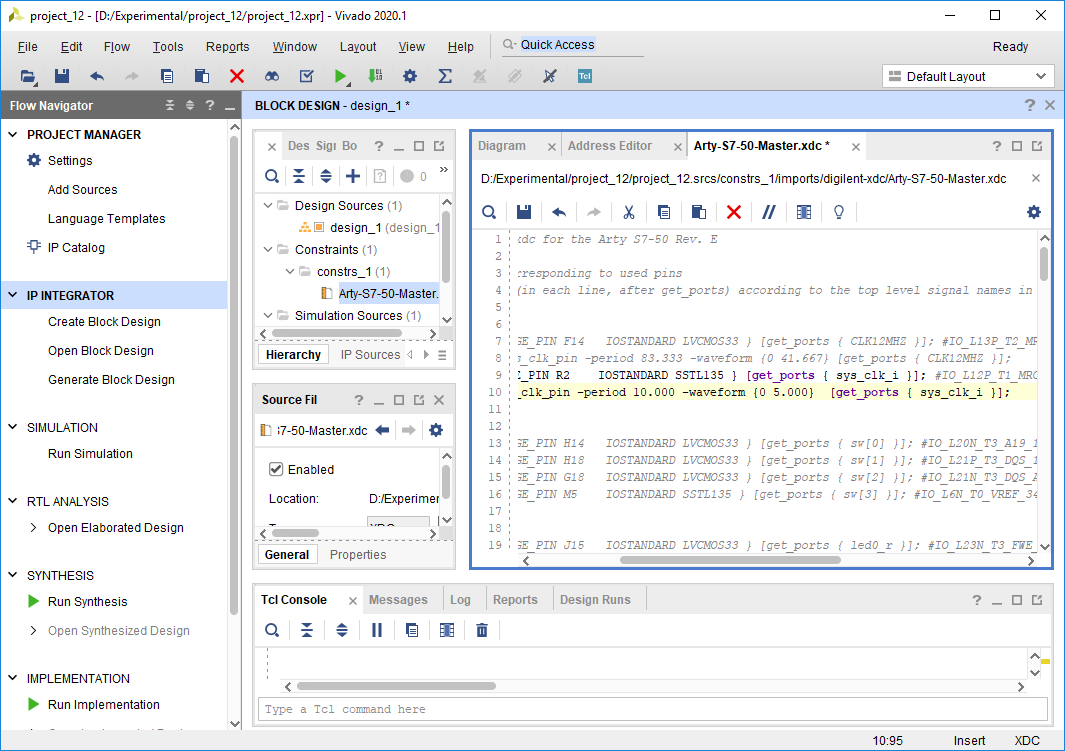Viewport: 1065px width, 751px height.
Task: Click Run Synthesis
Action: tap(88, 602)
